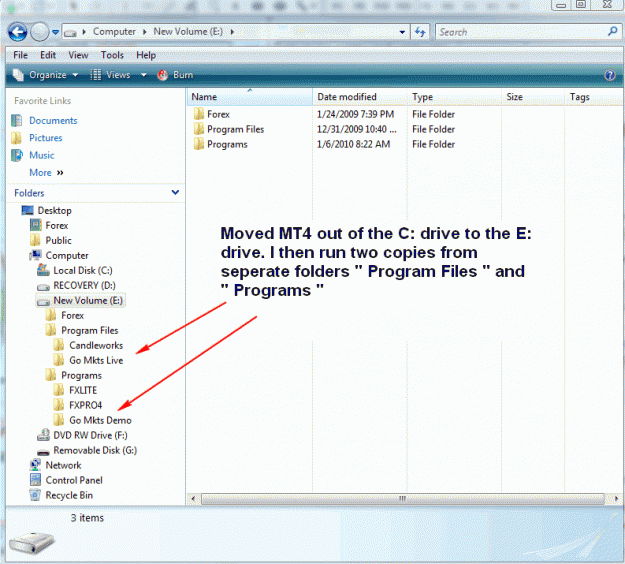Select FXLITE folder in the tree

pos(83,390)
